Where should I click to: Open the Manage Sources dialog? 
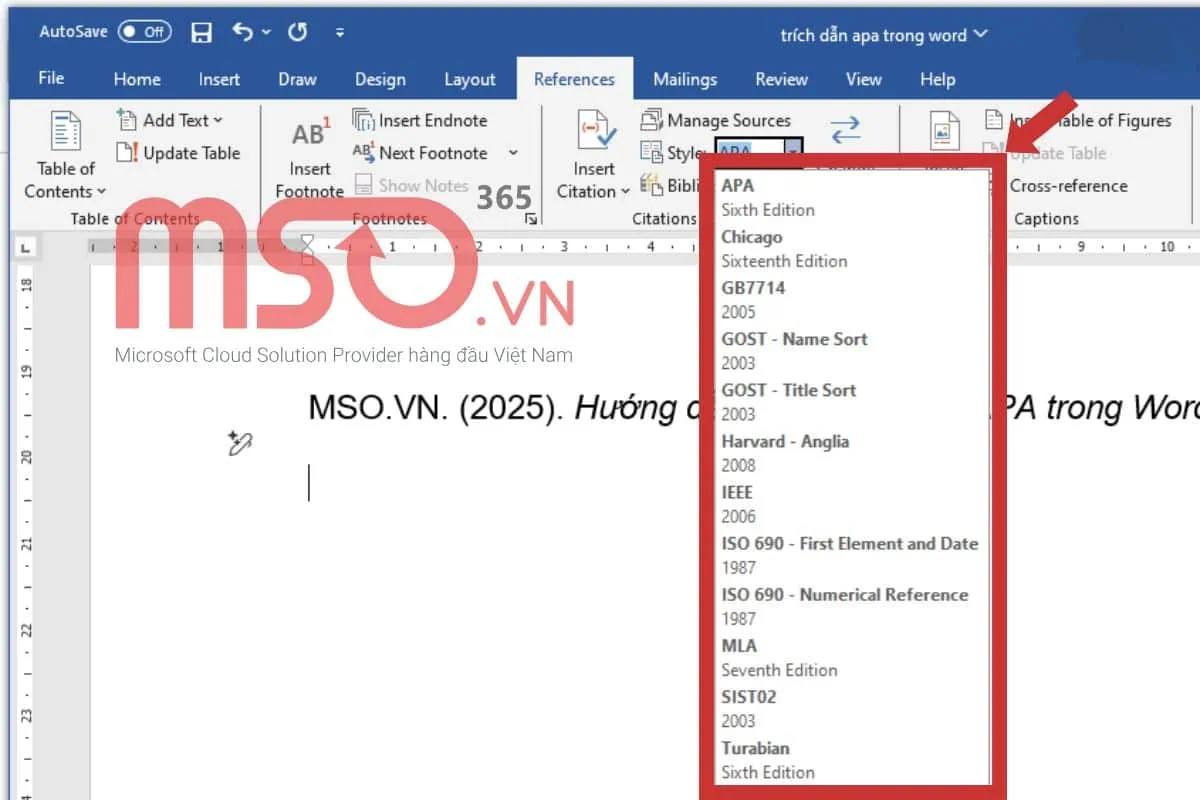click(716, 120)
